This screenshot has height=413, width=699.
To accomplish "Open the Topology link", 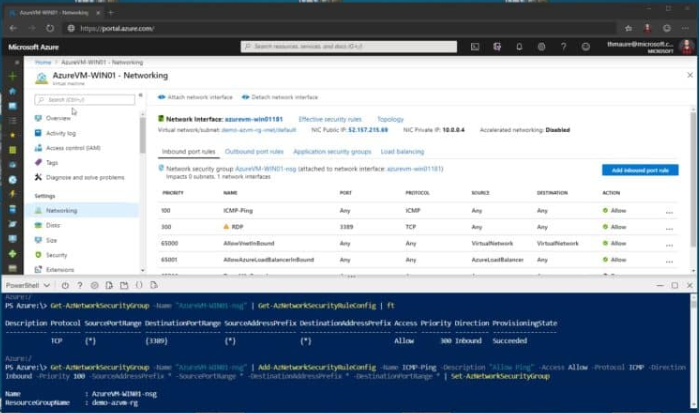I will click(390, 119).
